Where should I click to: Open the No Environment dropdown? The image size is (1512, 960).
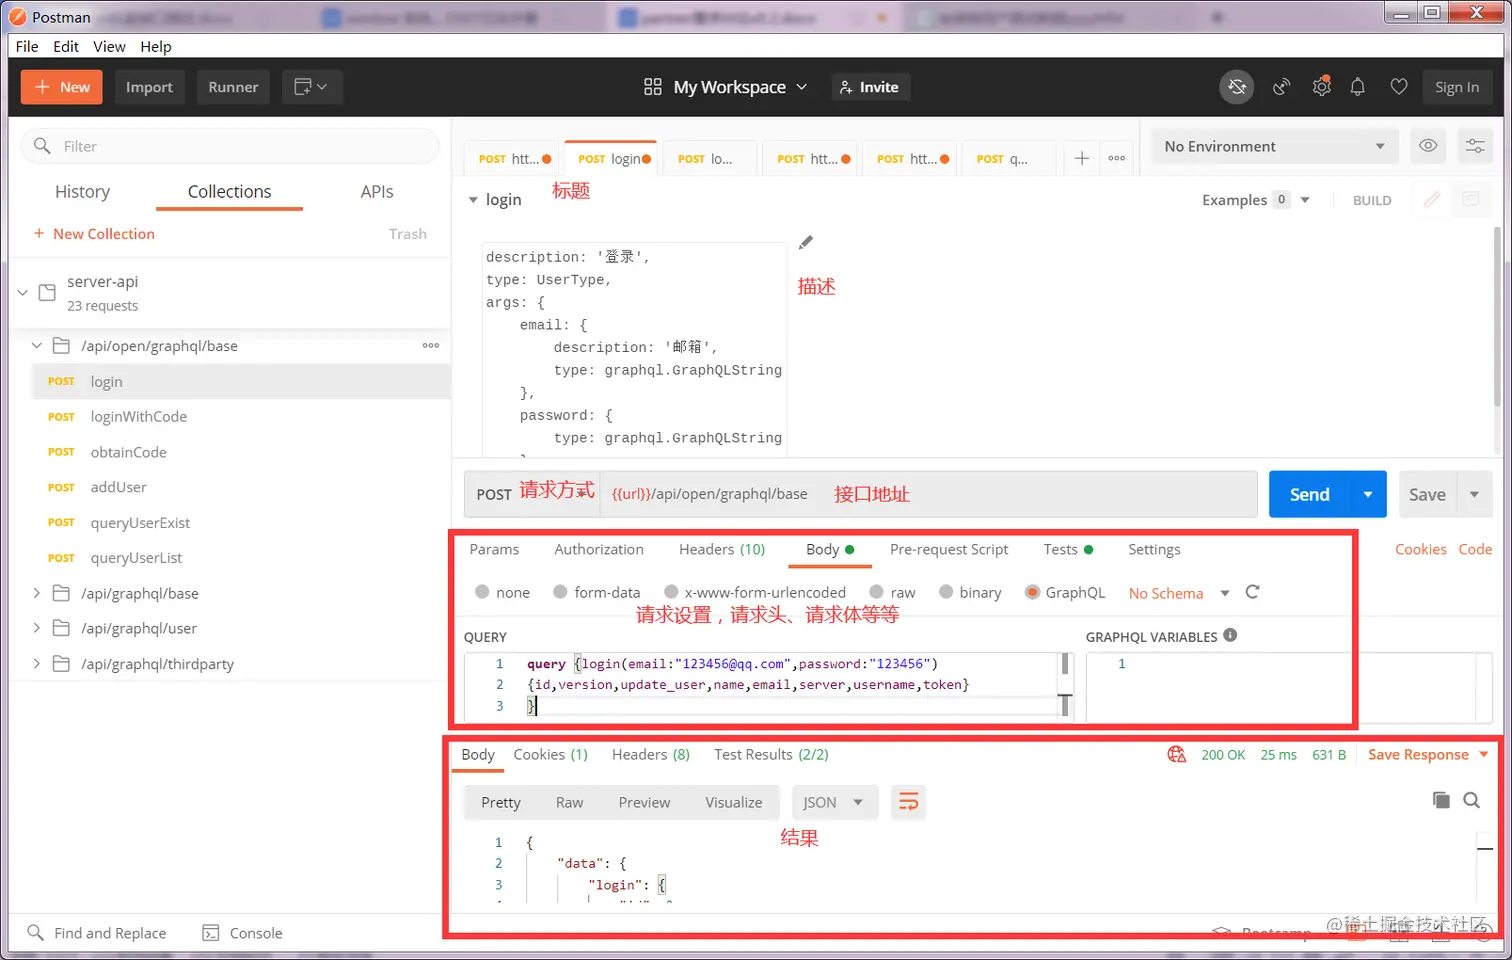[1275, 146]
